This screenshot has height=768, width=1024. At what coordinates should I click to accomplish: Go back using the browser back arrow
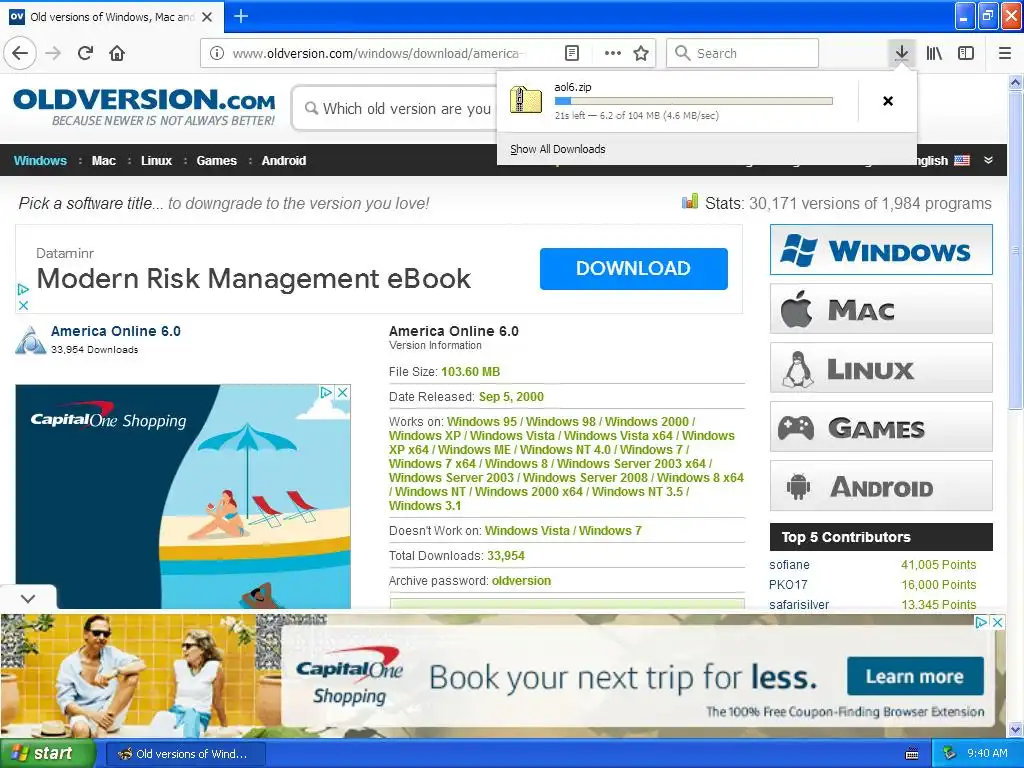click(20, 53)
